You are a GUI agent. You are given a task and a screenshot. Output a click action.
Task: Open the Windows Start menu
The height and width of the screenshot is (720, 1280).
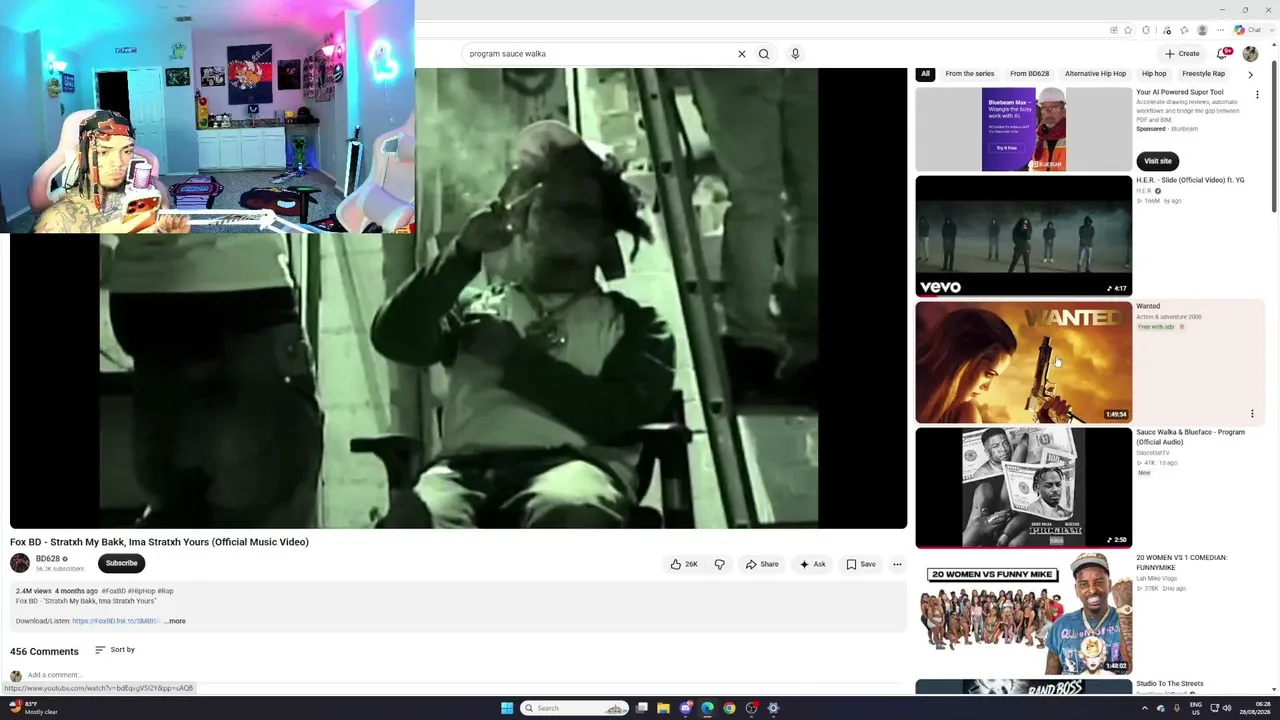[x=507, y=708]
